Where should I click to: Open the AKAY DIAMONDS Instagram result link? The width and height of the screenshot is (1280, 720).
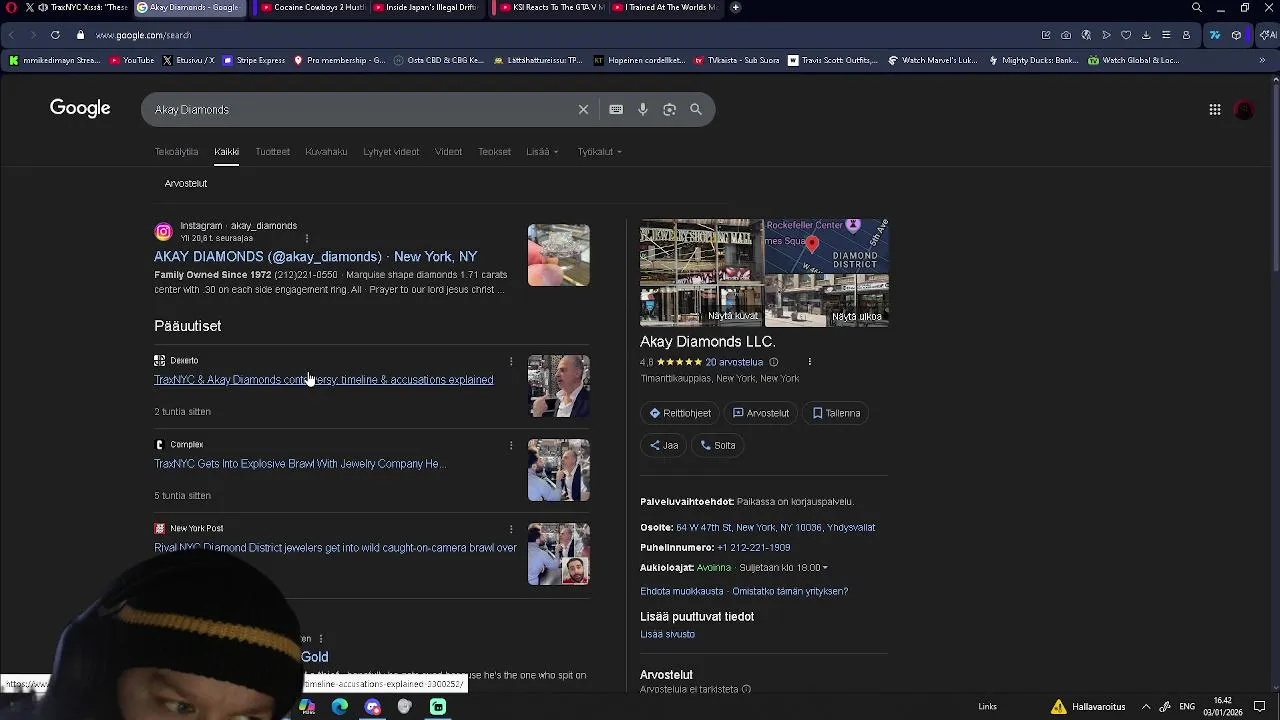pyautogui.click(x=316, y=257)
